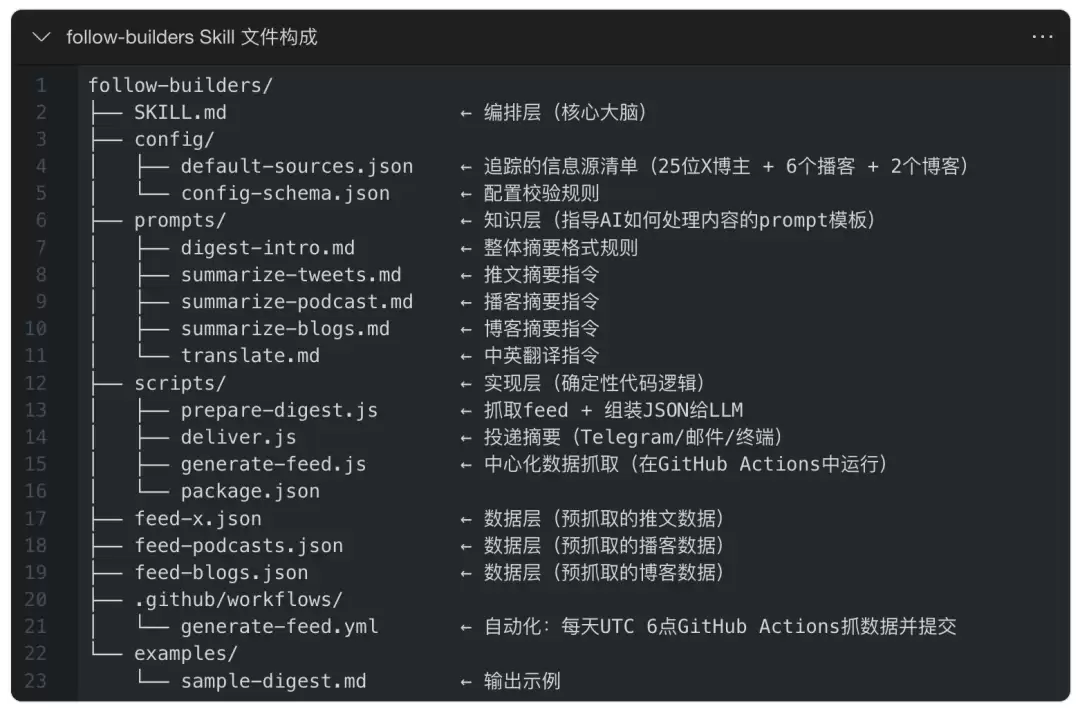Click summarize-podcast.md entry
Screen dimensions: 1080x709
297,302
